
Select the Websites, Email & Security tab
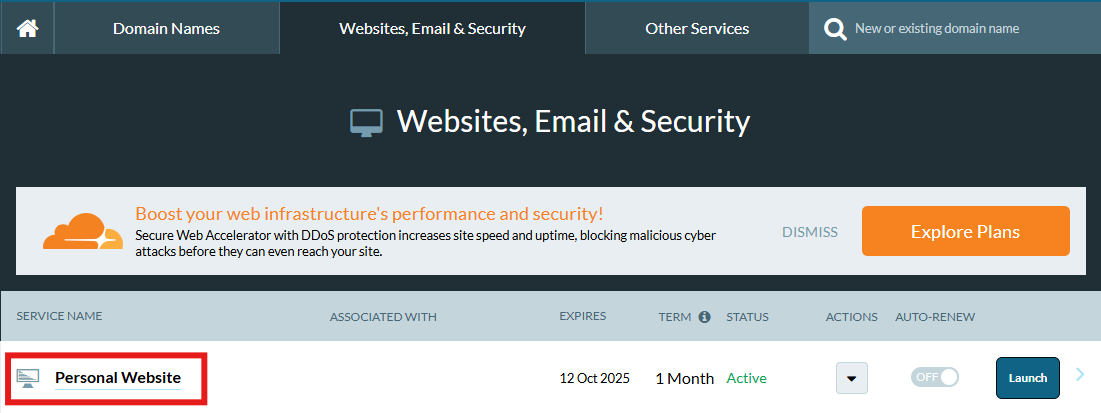click(x=432, y=28)
